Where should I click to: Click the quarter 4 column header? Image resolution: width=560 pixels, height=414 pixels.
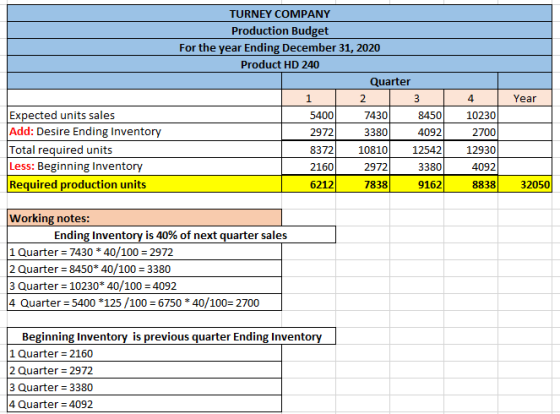click(x=471, y=98)
